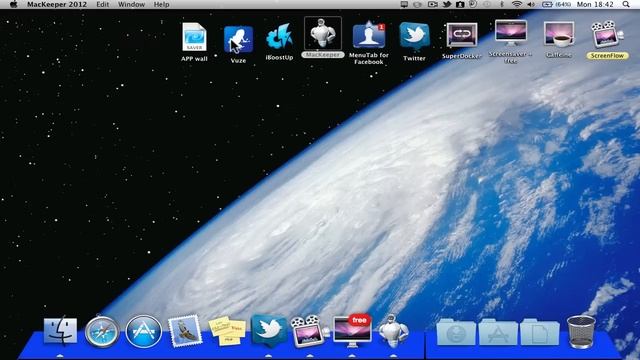This screenshot has width=640, height=360.
Task: Click the MenuTab Facebook menu bar icon
Action: [x=460, y=4]
